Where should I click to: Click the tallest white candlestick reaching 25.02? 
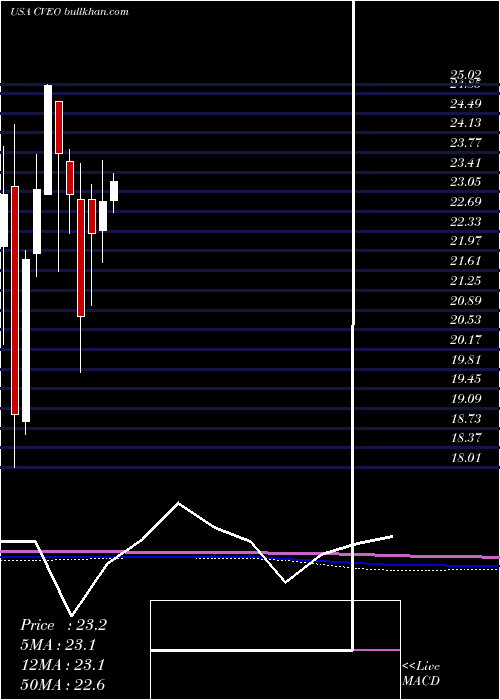[48, 140]
